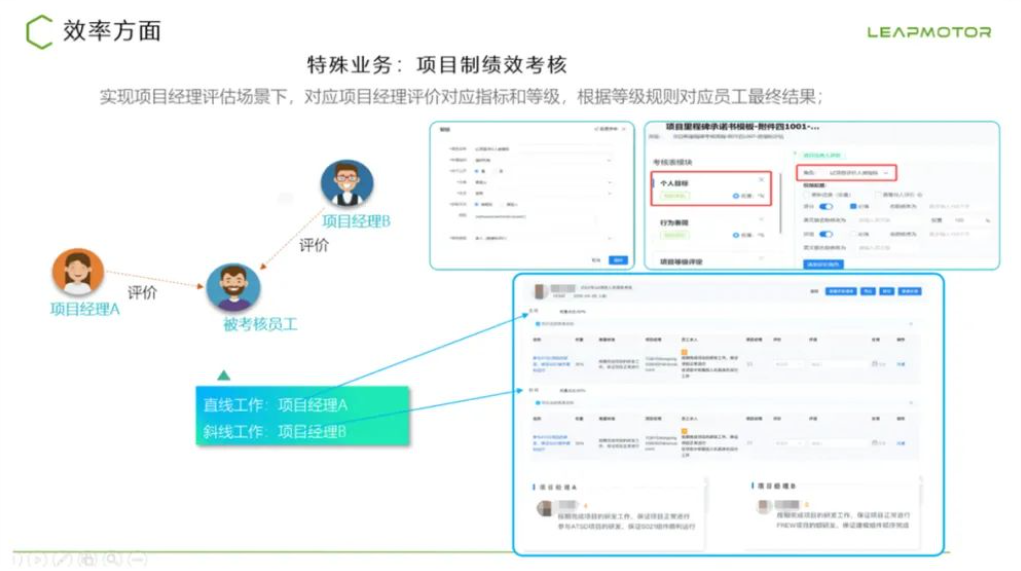
Task: Open the see-all-slides grid icon
Action: (87, 559)
